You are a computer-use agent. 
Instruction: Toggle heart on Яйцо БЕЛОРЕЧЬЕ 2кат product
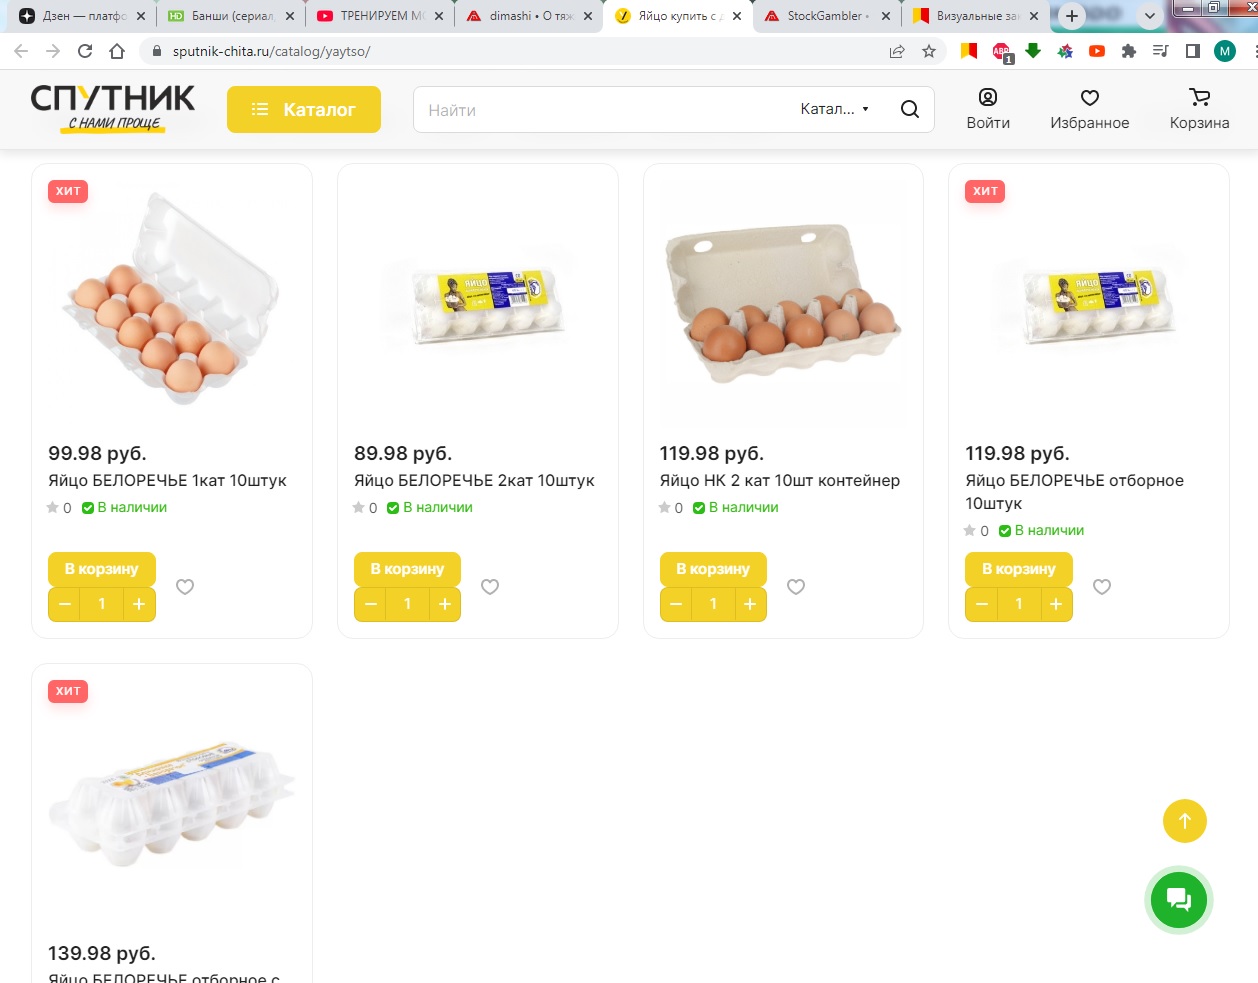click(490, 587)
